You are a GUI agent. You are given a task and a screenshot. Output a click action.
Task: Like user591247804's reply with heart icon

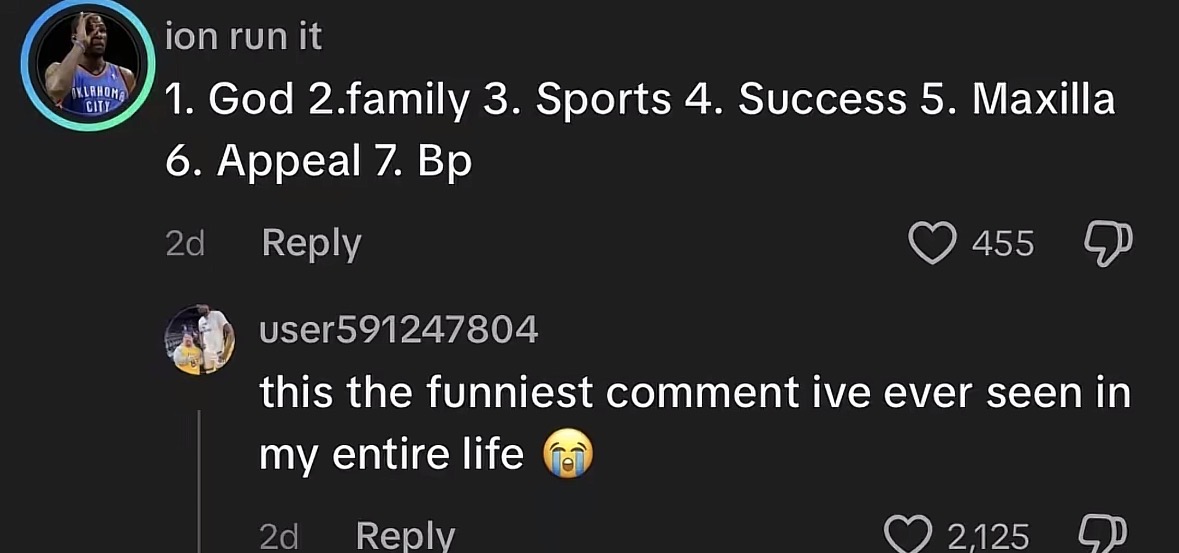click(x=908, y=535)
